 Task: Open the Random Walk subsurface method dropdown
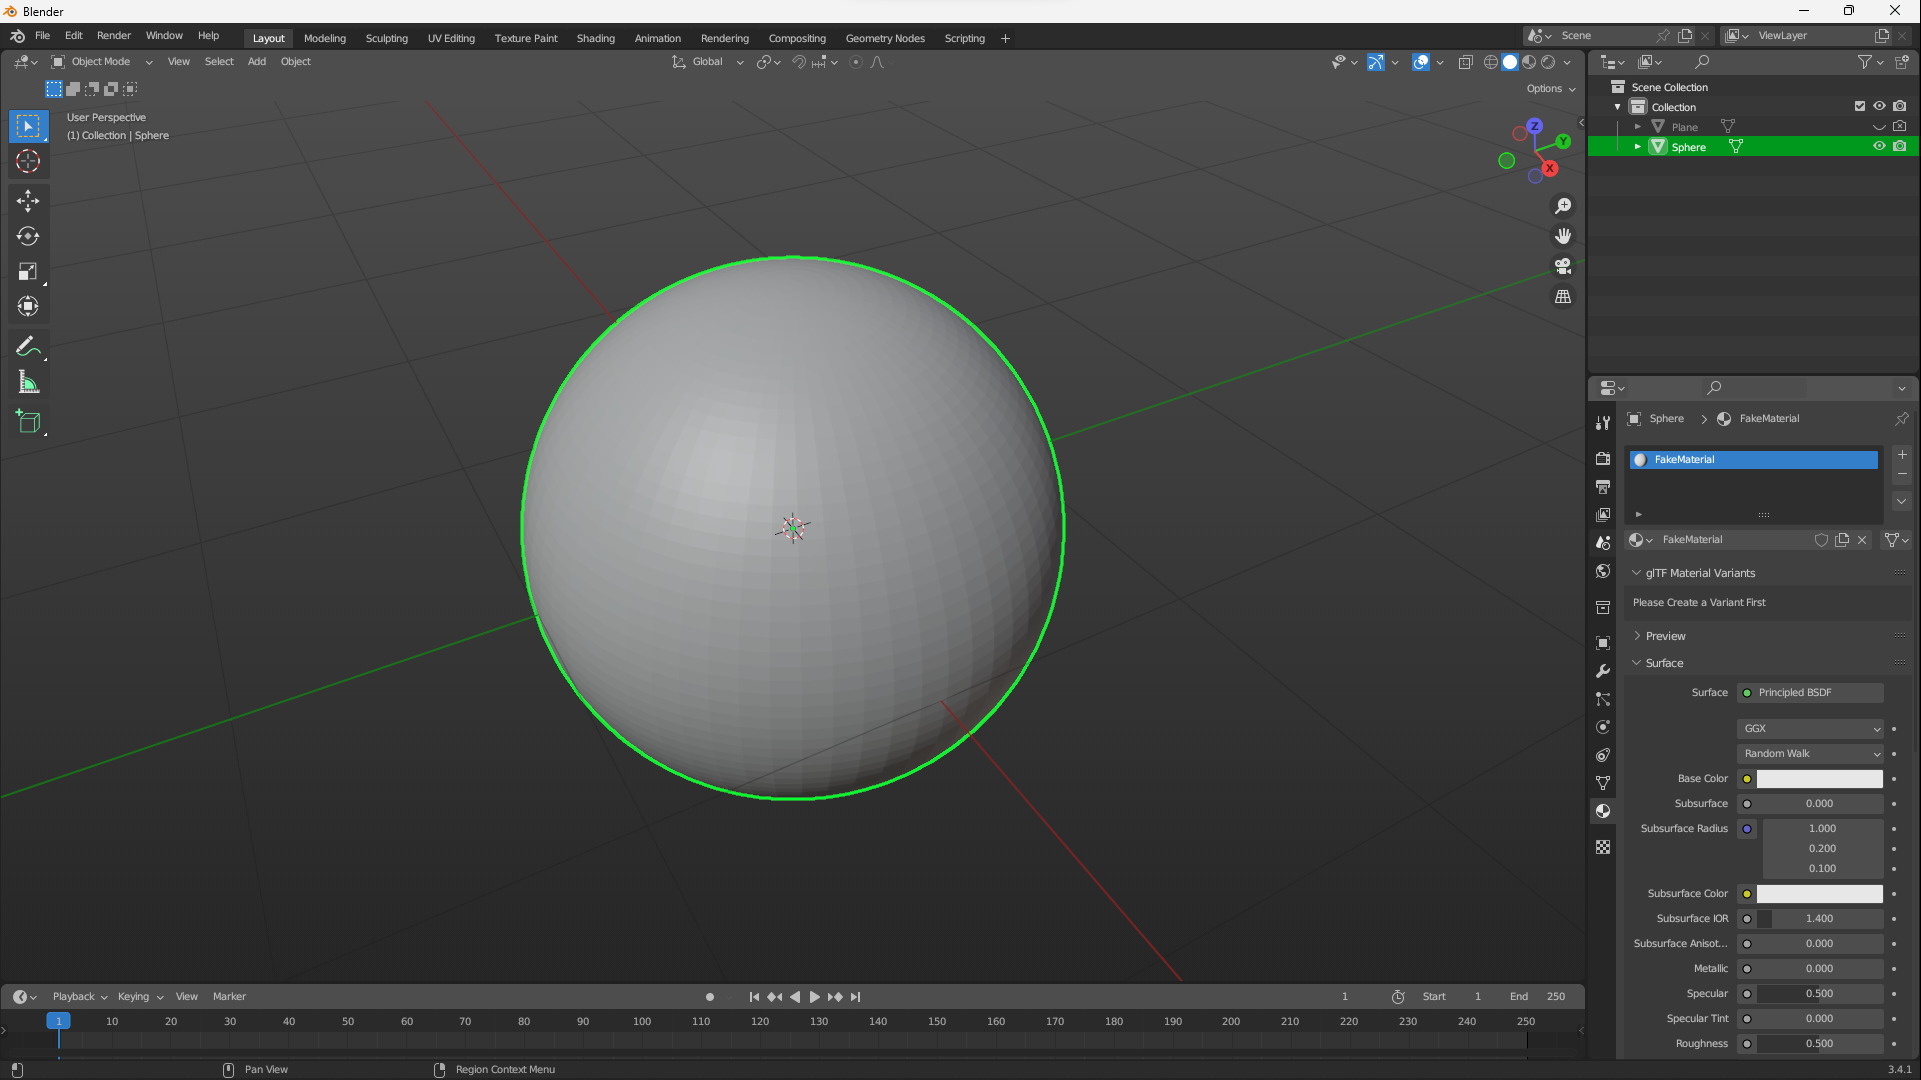click(1809, 753)
